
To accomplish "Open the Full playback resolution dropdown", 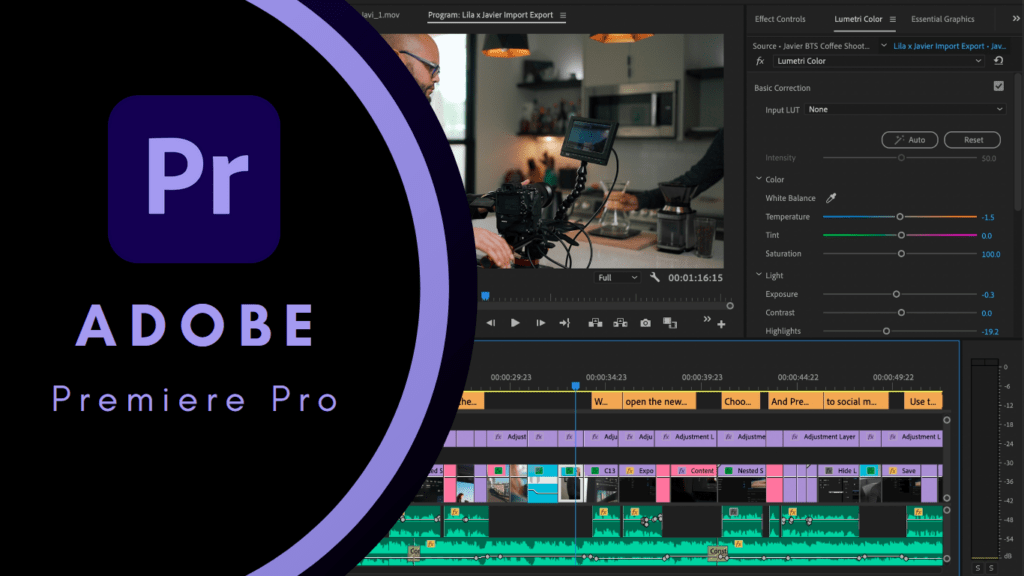I will pos(617,278).
